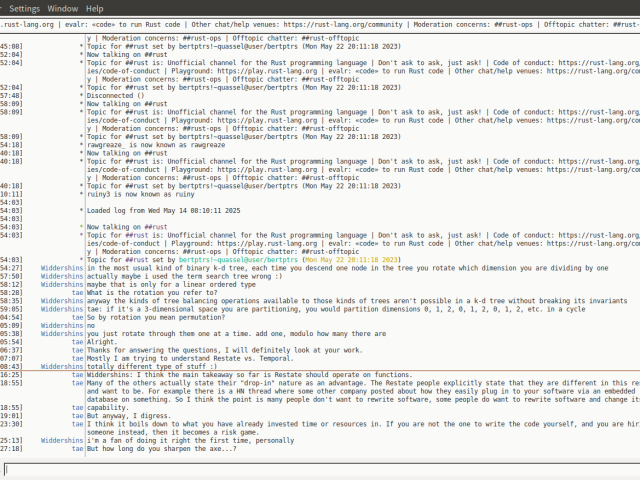This screenshot has height=480, width=640.
Task: Focus the message input box at the bottom
Action: pyautogui.click(x=320, y=468)
